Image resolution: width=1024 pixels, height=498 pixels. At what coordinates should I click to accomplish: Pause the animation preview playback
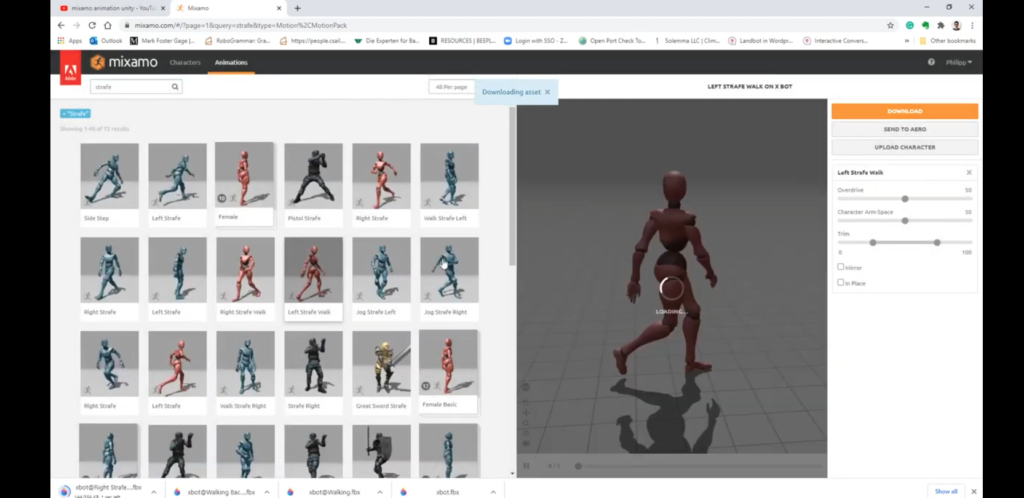point(527,466)
